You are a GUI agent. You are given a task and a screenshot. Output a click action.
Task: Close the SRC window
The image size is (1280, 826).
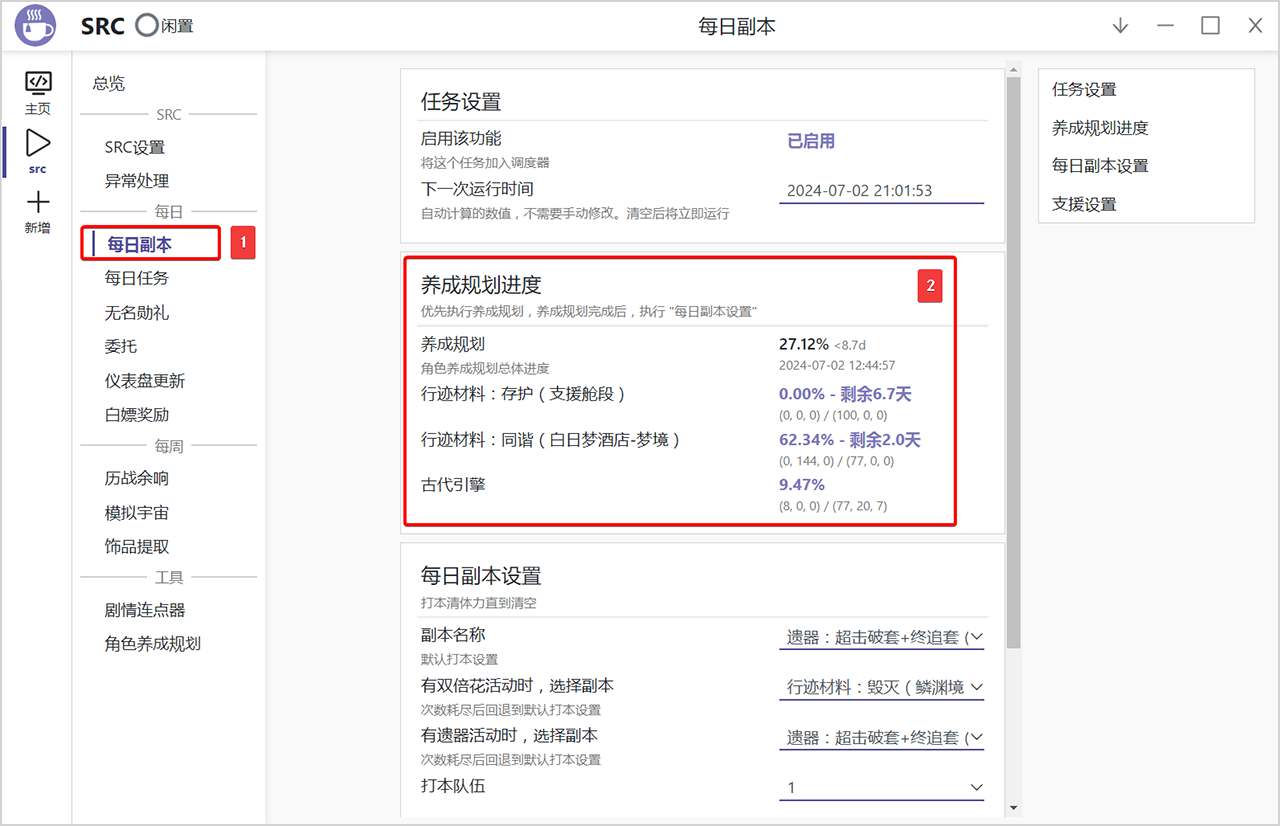tap(1255, 26)
